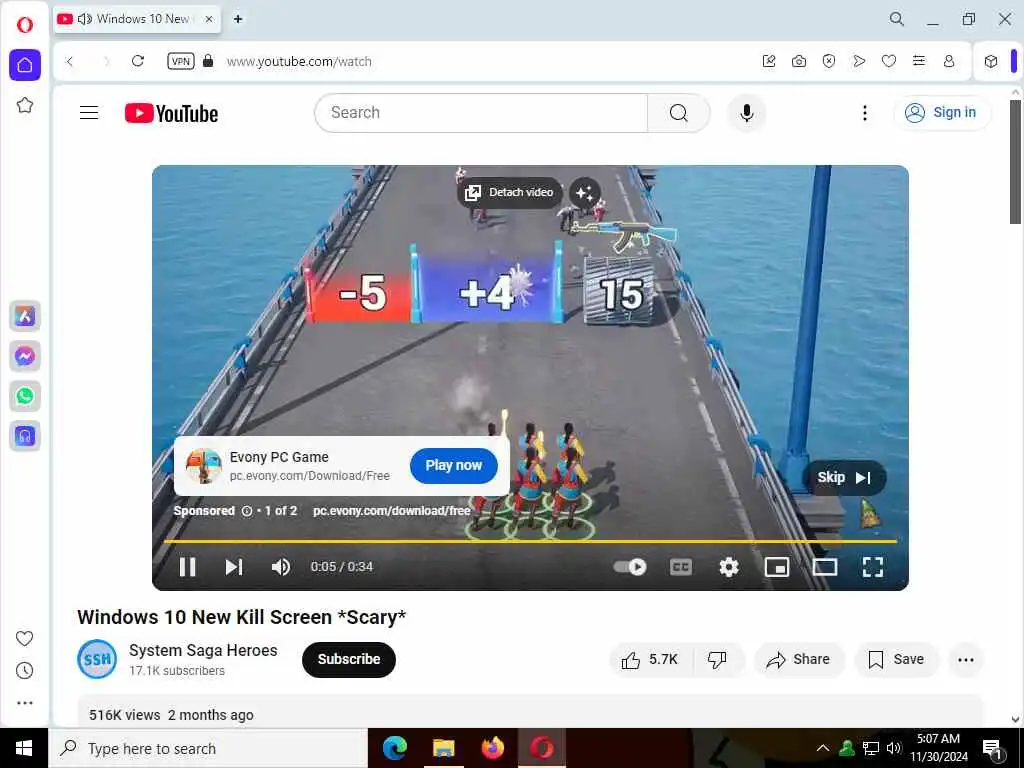The height and width of the screenshot is (768, 1024).
Task: Open a new tab with plus button
Action: [238, 19]
